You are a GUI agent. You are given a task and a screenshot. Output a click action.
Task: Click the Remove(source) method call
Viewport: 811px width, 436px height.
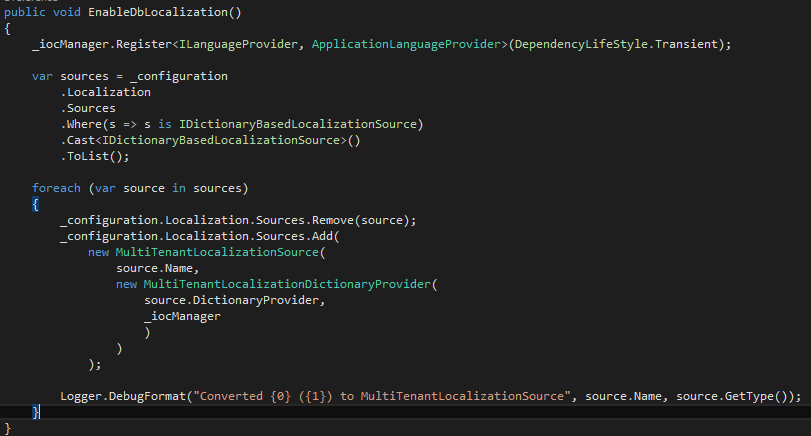(361, 220)
